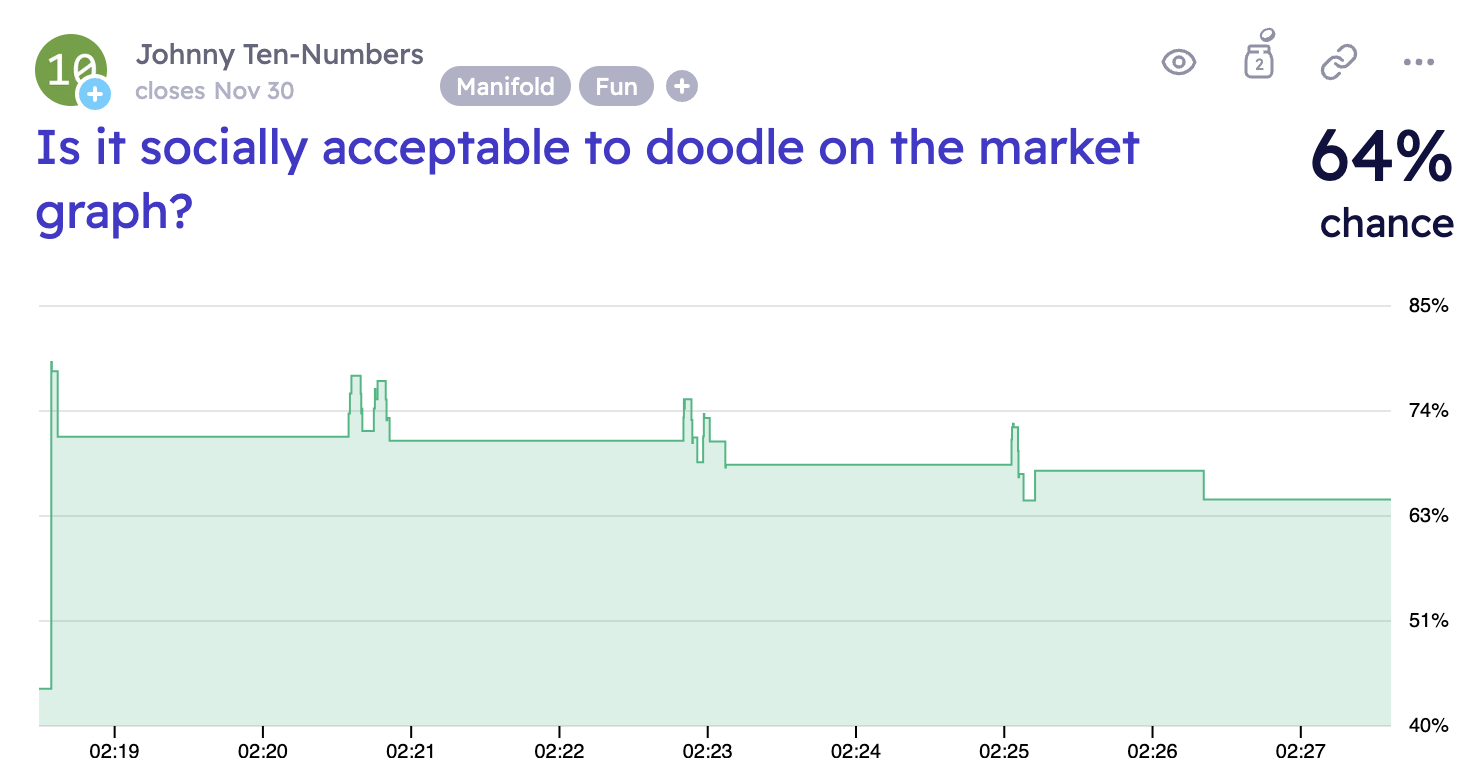Toggle watch market with eye icon

(x=1179, y=62)
